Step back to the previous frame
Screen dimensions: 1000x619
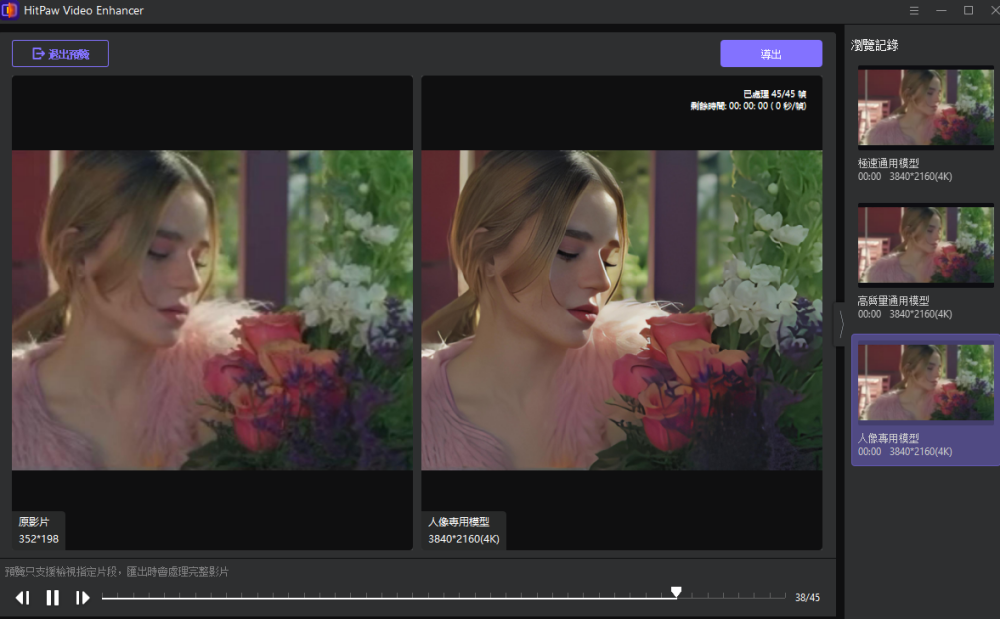(22, 598)
